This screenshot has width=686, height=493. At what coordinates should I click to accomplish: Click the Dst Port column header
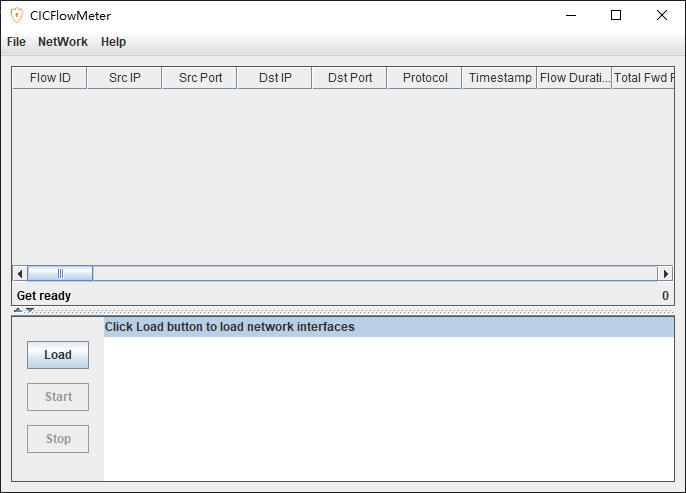point(350,78)
